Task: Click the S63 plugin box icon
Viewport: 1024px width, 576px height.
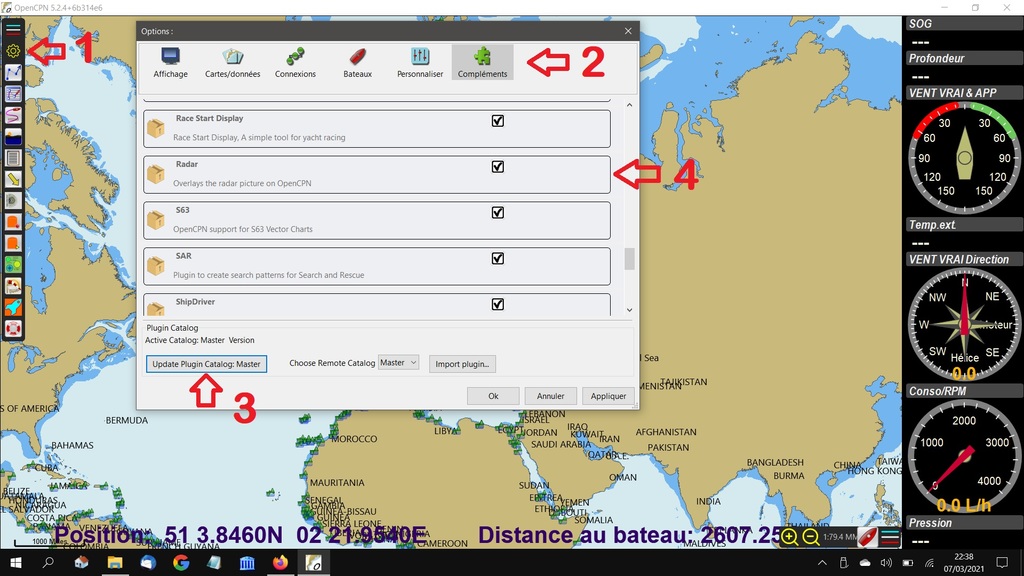Action: click(155, 219)
